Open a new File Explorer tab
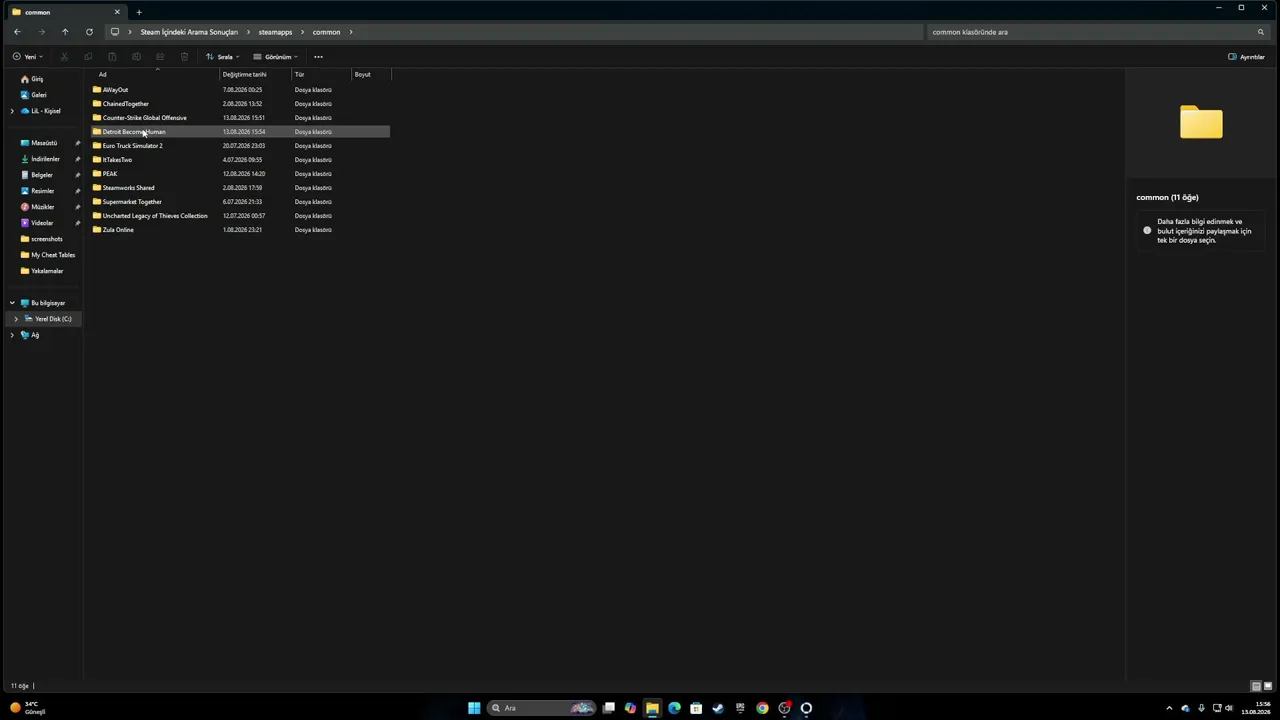 point(139,12)
